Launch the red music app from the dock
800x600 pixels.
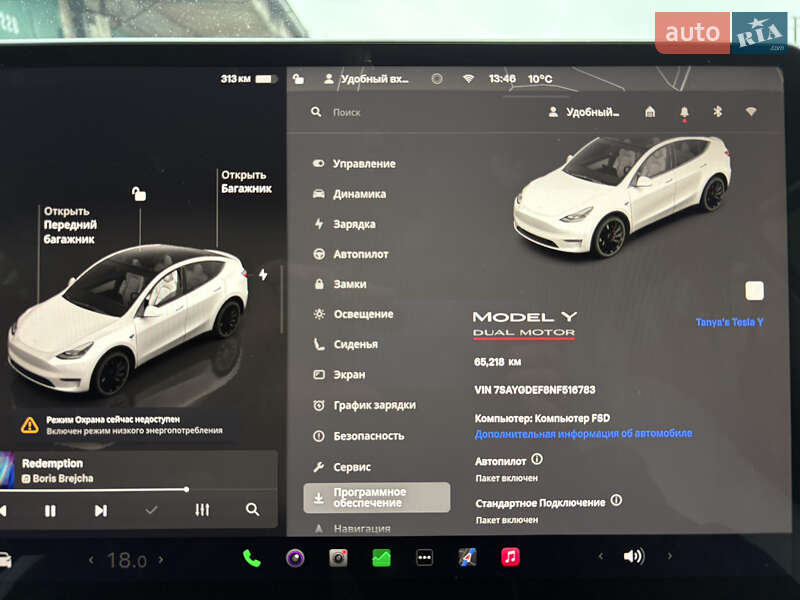click(510, 559)
